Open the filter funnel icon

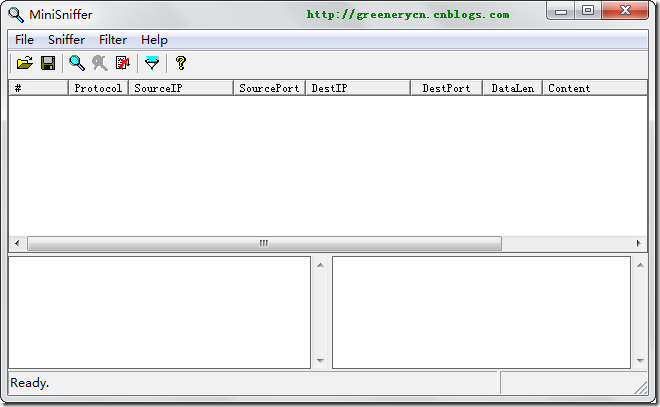(x=152, y=63)
